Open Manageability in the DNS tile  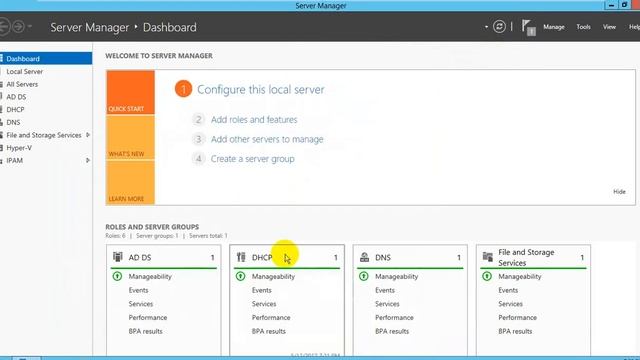tap(396, 277)
